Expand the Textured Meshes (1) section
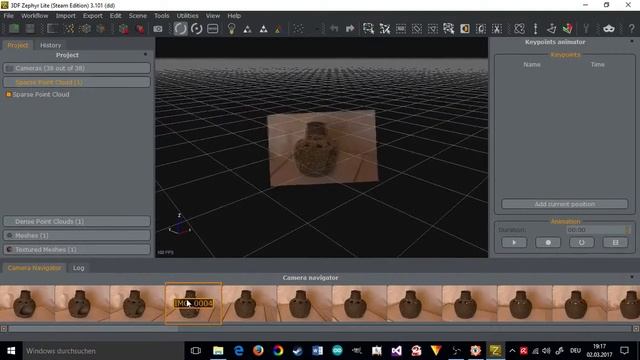 click(77, 249)
